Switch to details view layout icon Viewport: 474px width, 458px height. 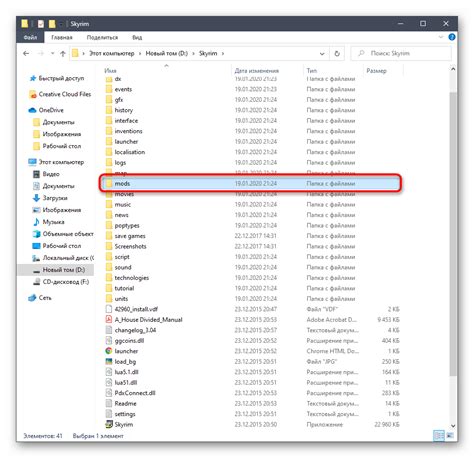tap(439, 435)
